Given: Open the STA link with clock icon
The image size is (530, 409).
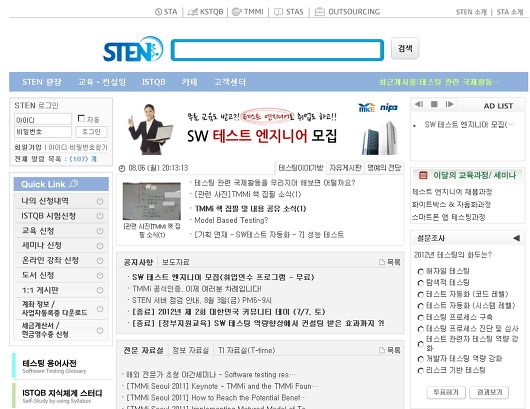Looking at the screenshot, I should point(166,12).
